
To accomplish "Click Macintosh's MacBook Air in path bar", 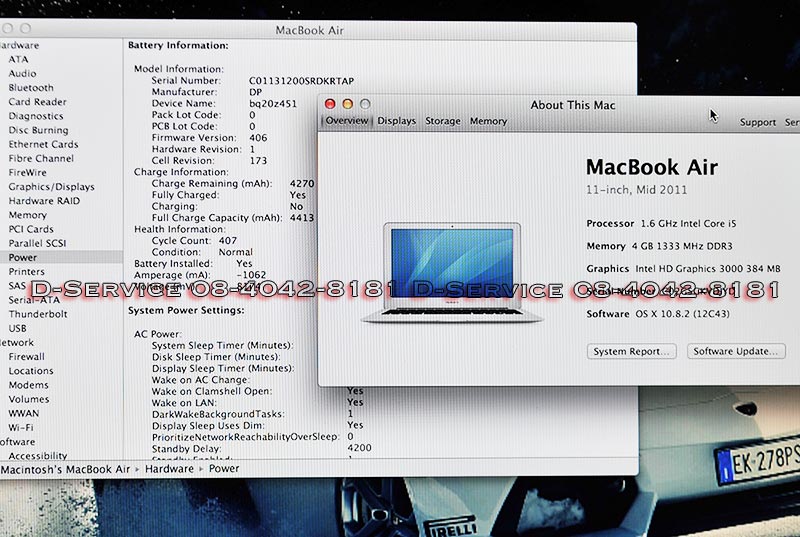I will click(x=65, y=469).
